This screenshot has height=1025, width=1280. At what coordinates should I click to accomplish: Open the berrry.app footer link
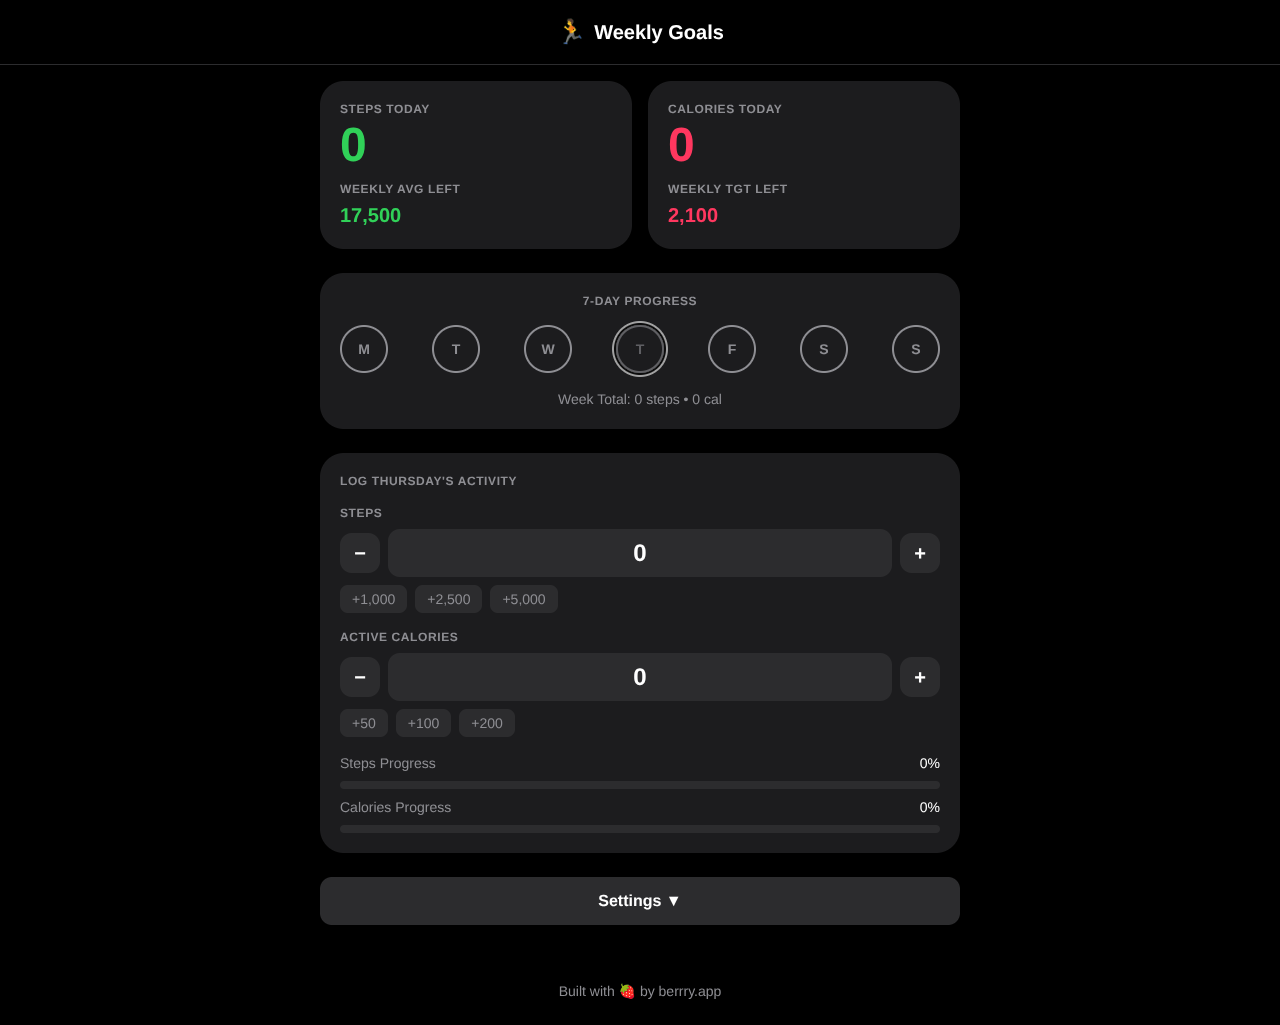pyautogui.click(x=689, y=991)
